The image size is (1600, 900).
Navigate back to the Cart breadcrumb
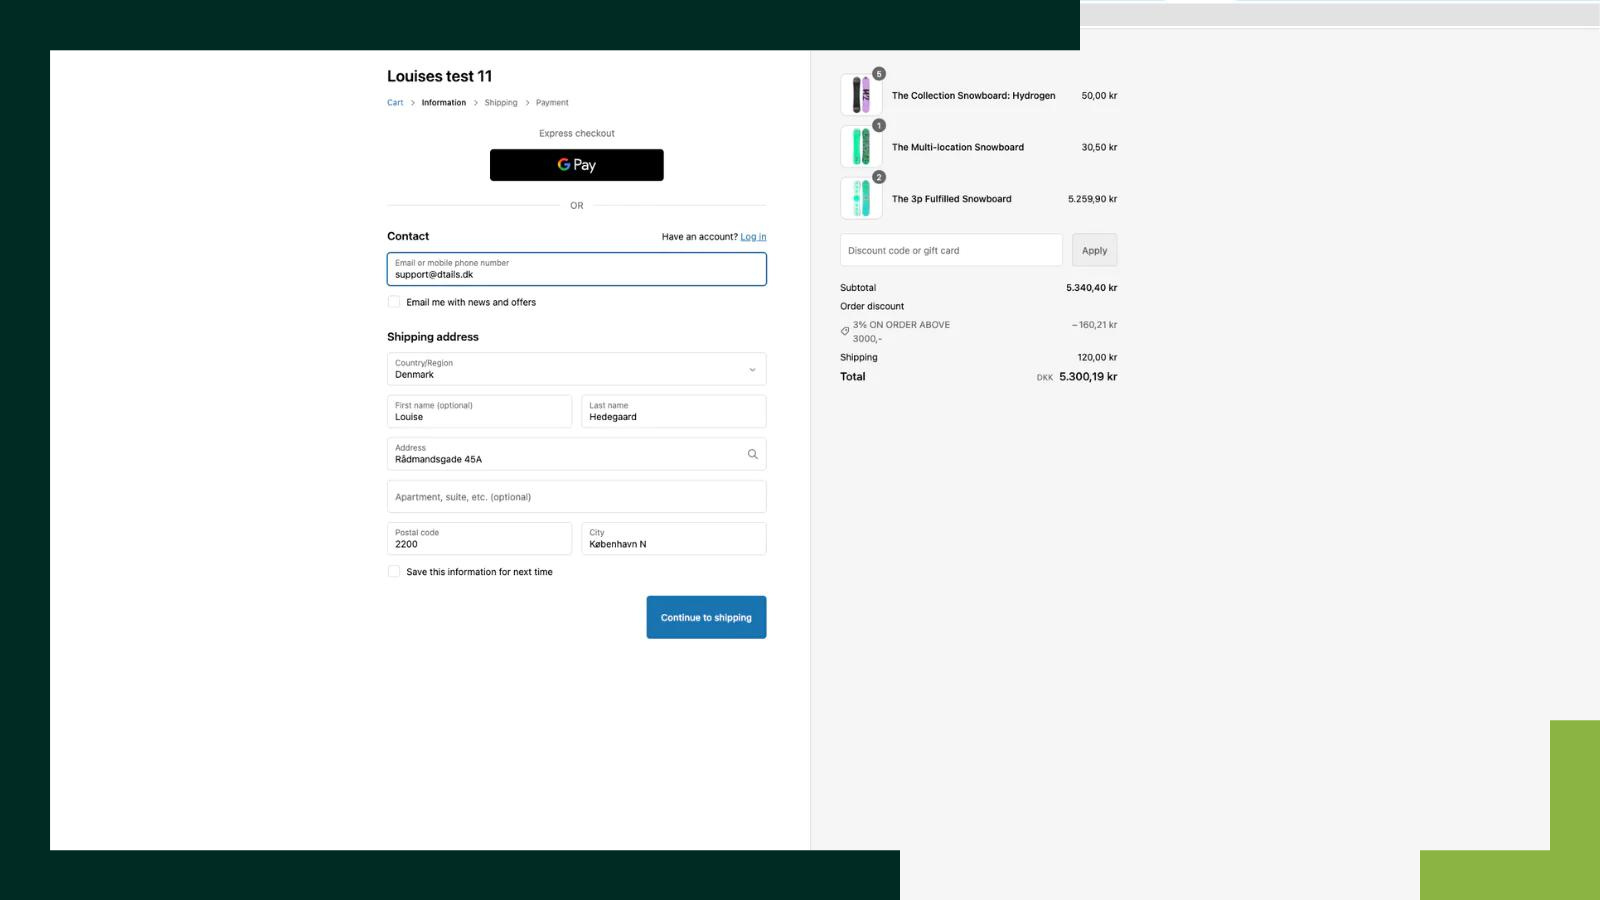click(394, 102)
